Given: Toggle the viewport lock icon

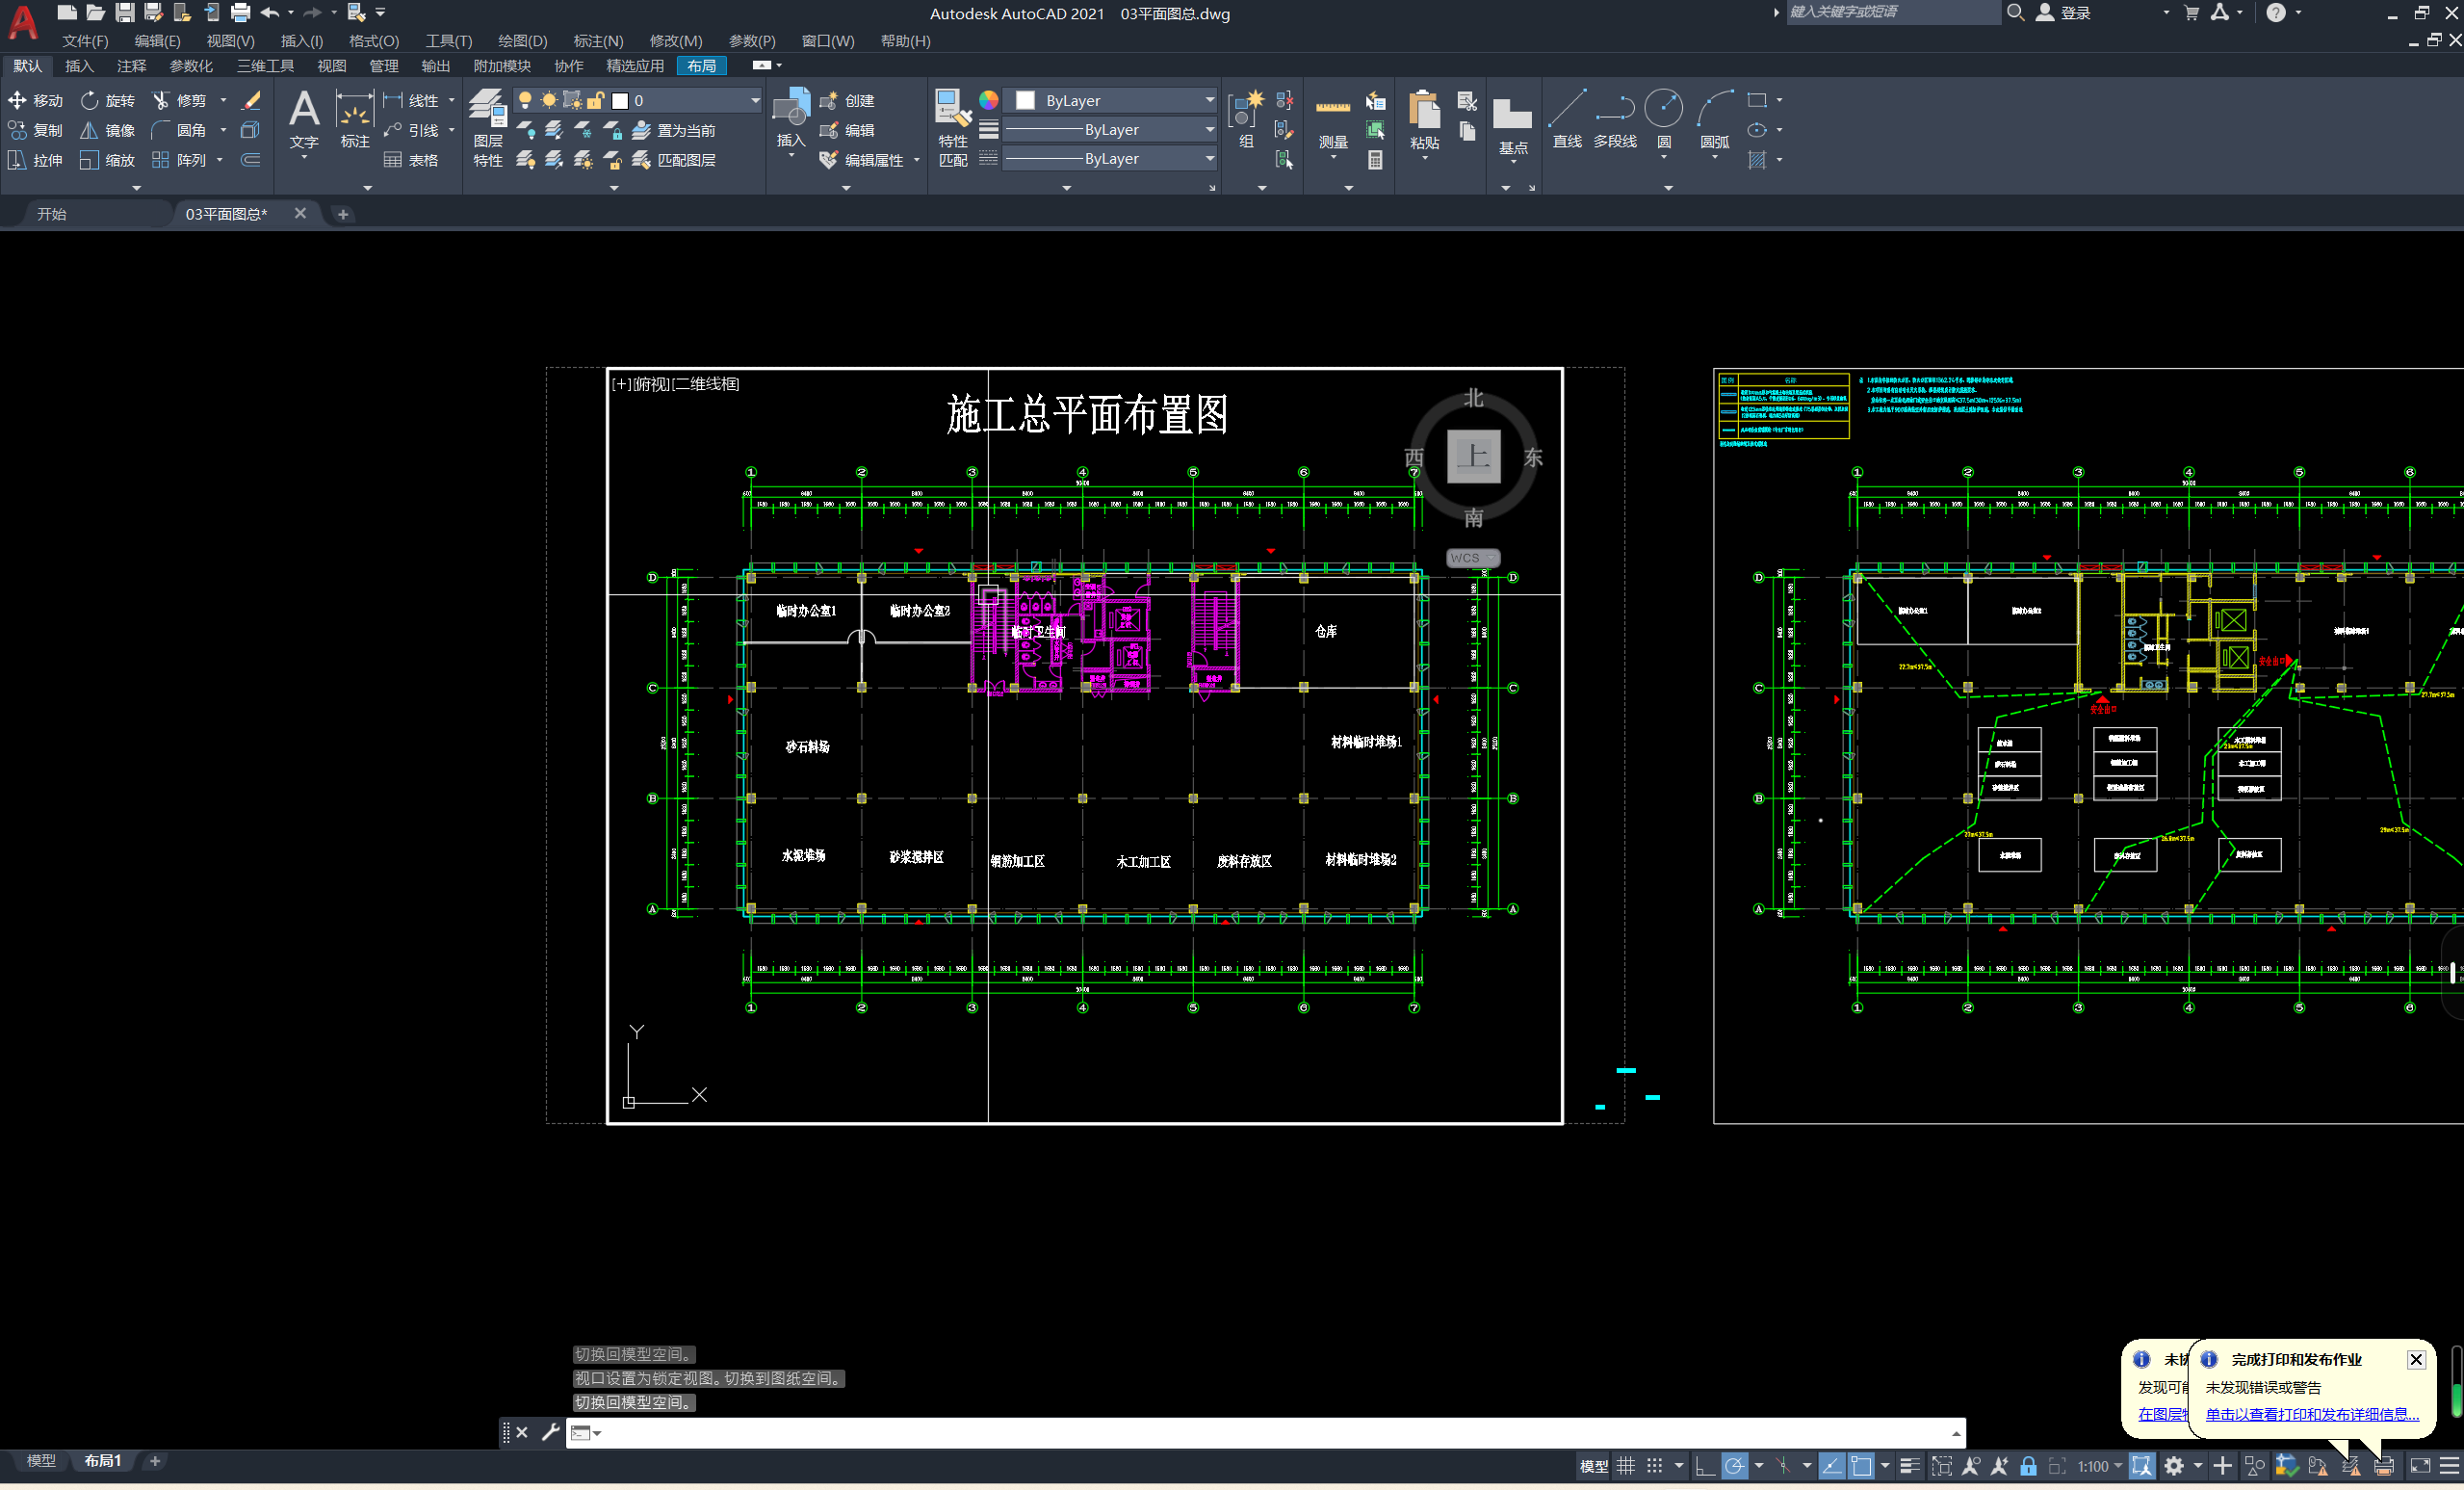Looking at the screenshot, I should [x=2028, y=1466].
